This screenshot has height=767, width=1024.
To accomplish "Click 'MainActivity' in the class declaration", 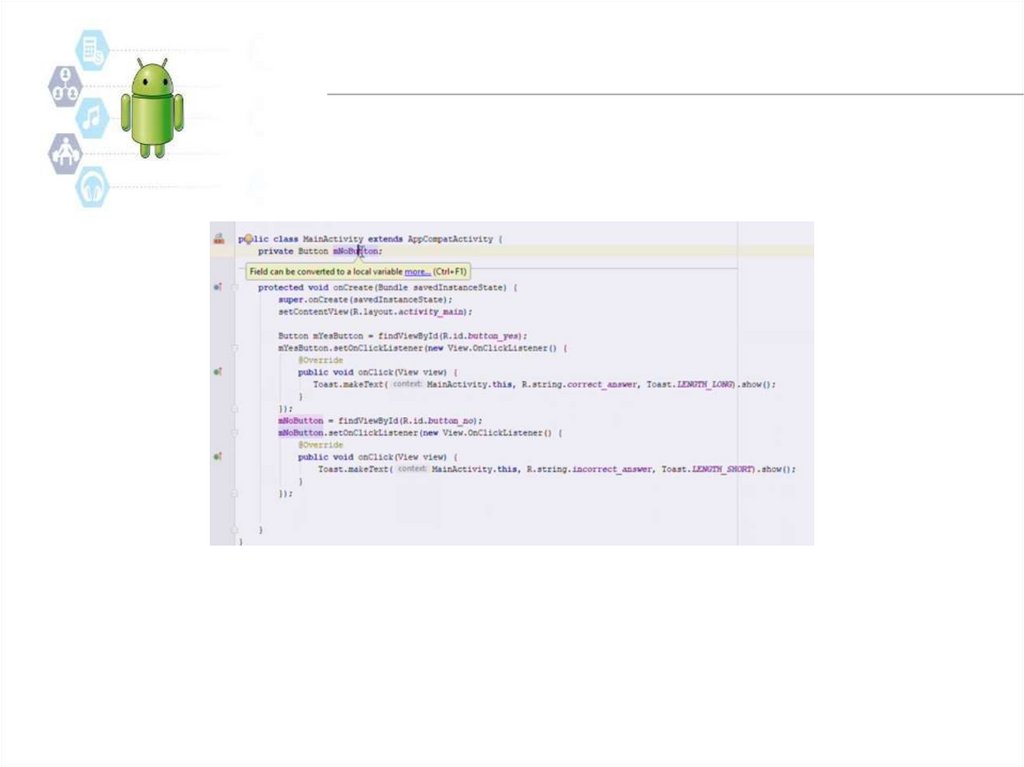I will click(333, 239).
